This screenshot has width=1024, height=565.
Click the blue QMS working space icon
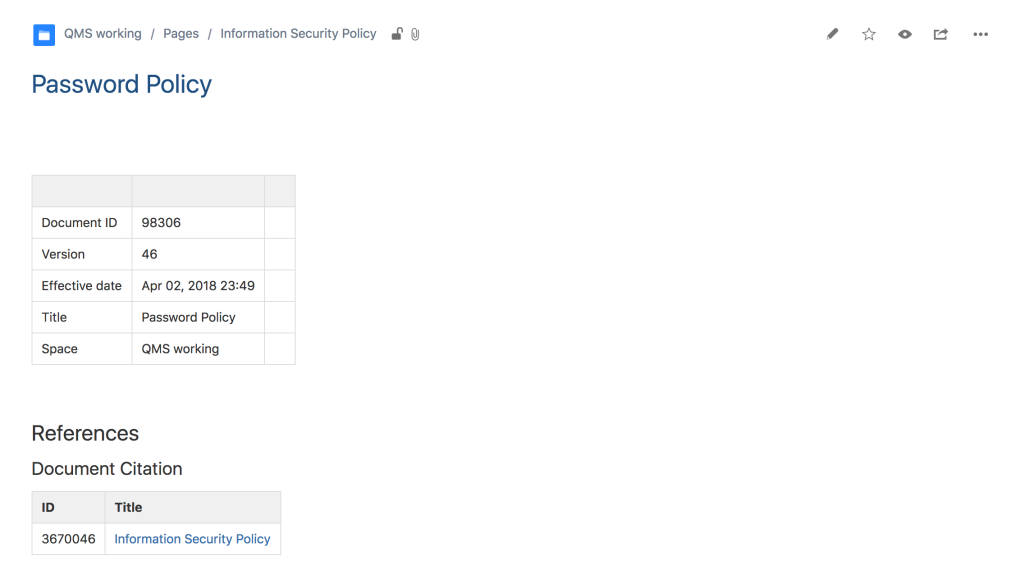tap(44, 35)
